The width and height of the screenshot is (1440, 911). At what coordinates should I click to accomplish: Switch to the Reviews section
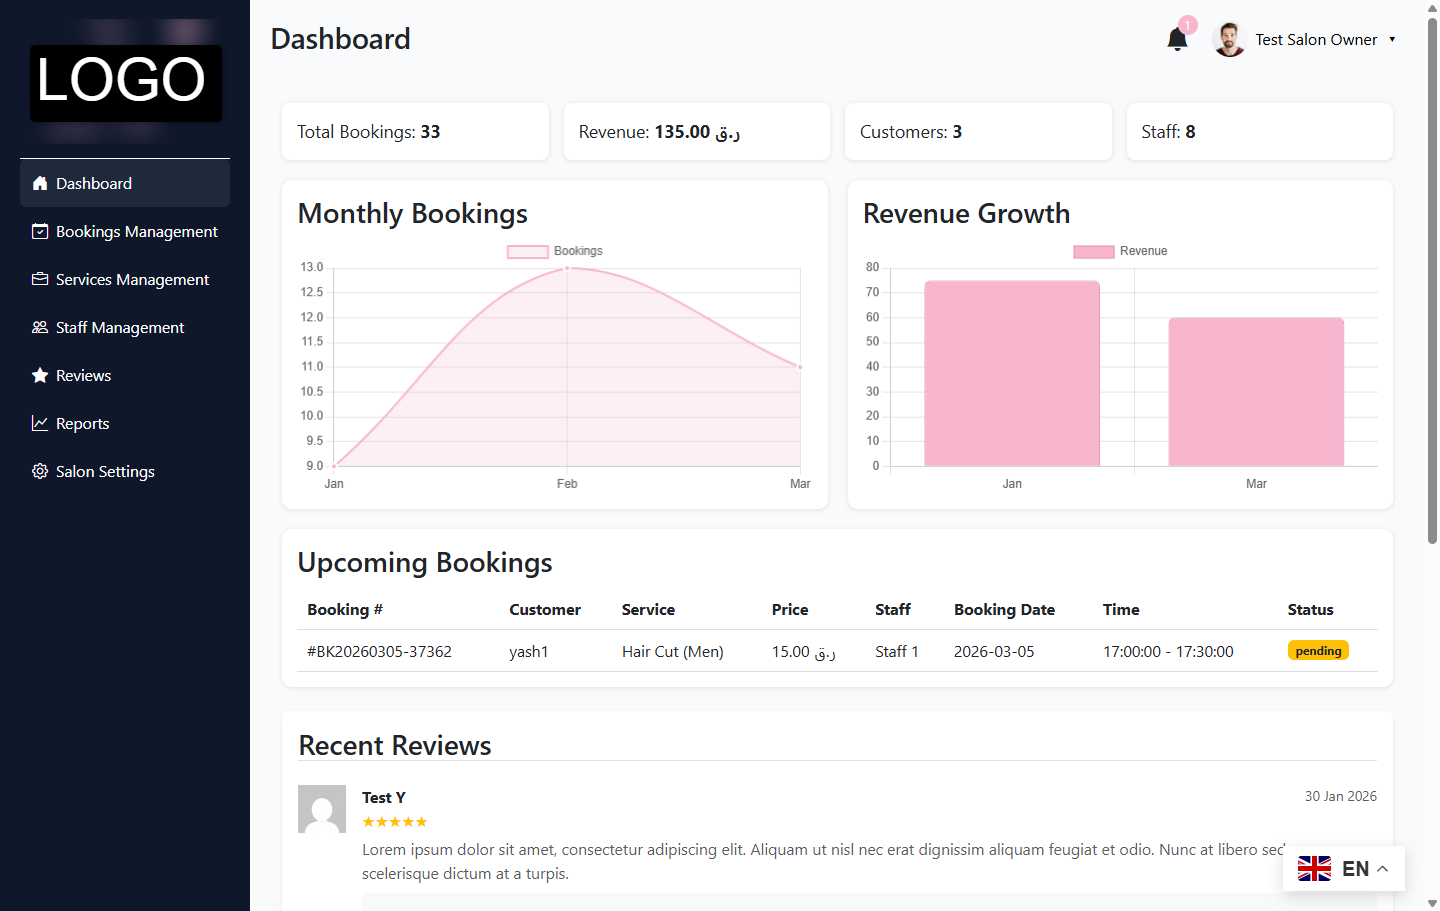click(x=82, y=375)
